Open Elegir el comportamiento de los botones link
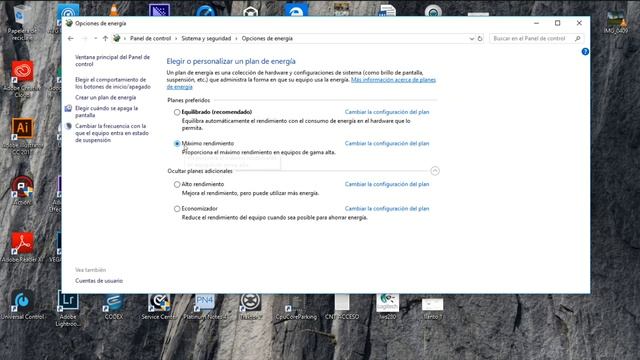640x360 pixels. (x=113, y=83)
